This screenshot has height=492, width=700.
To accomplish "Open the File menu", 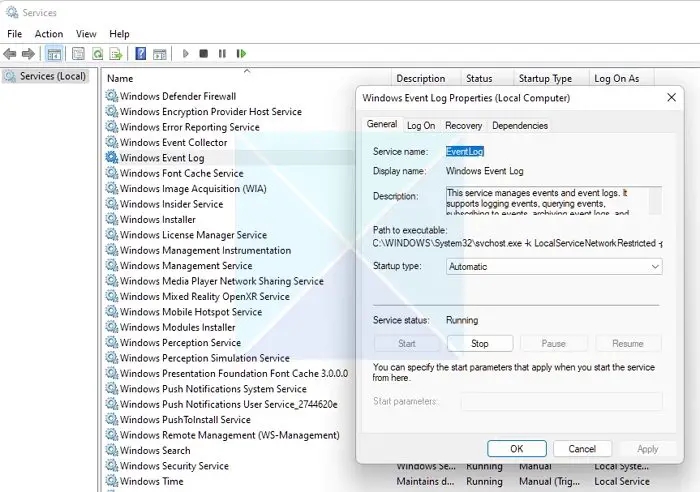I will [14, 34].
